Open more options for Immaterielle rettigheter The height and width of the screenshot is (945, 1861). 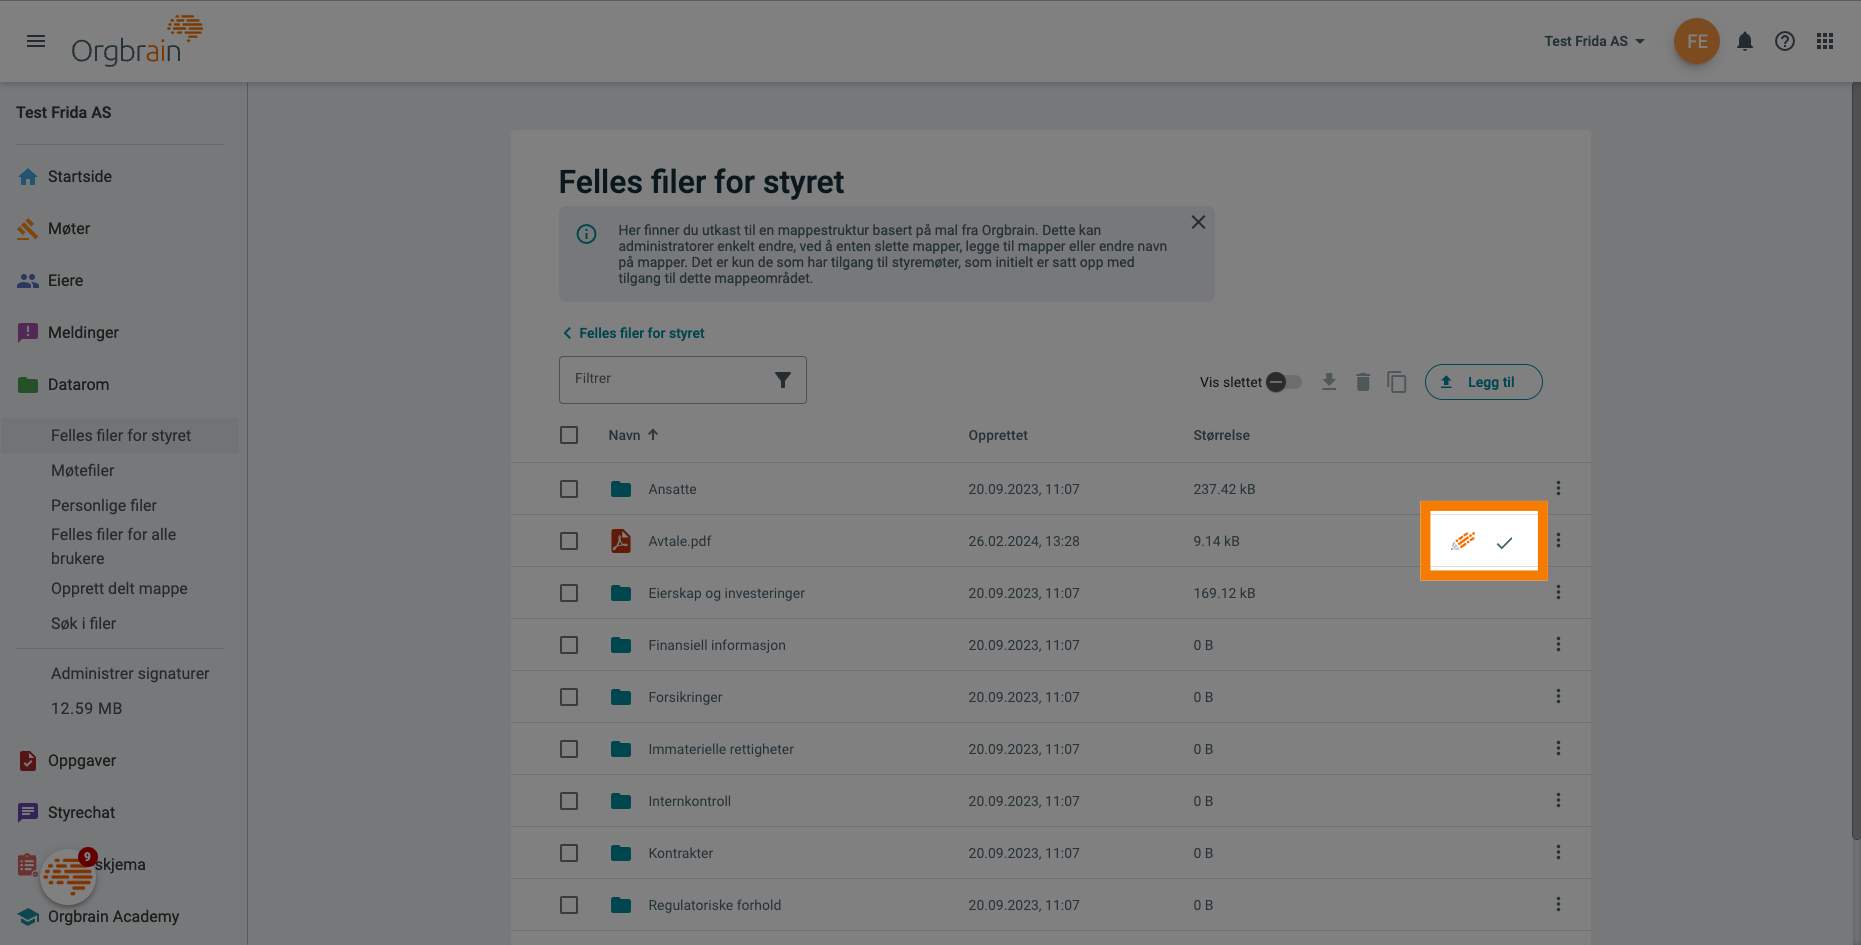[1558, 748]
